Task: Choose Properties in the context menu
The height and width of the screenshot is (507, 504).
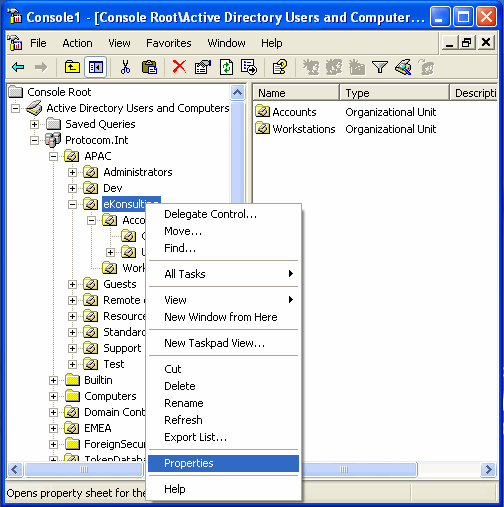Action: (x=223, y=463)
